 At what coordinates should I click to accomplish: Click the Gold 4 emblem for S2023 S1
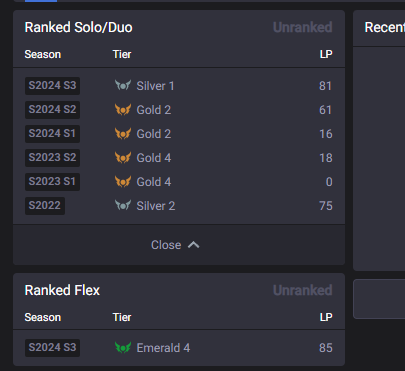[x=123, y=181]
